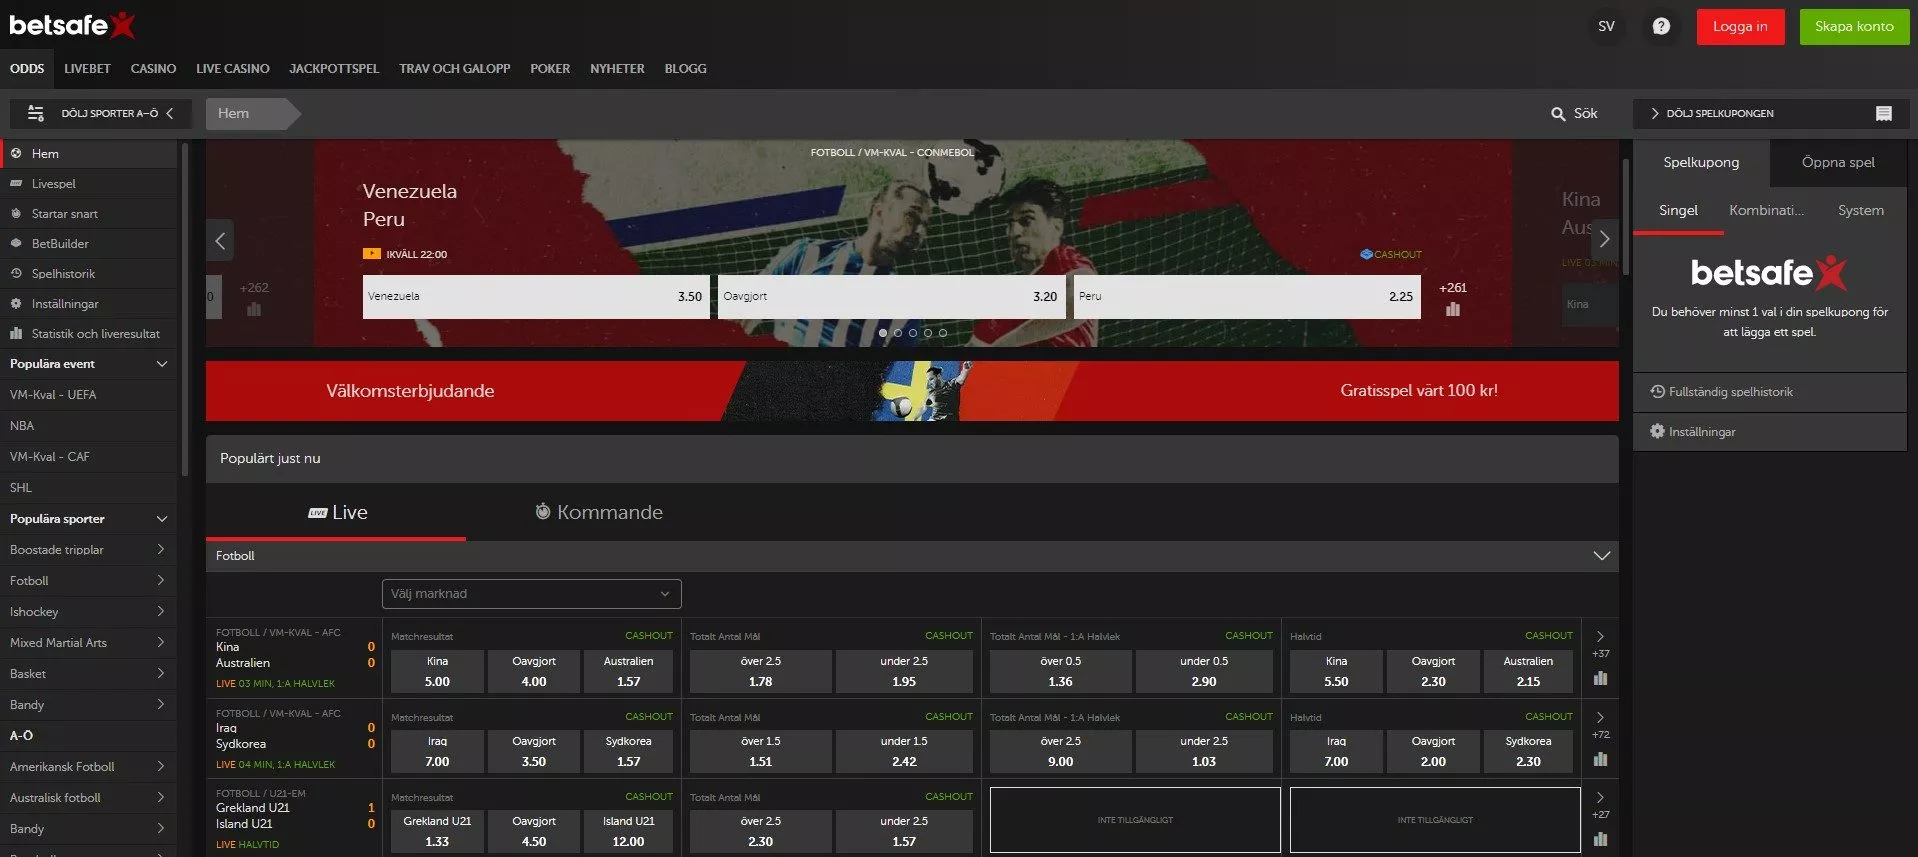
Task: Click the red Logga in button
Action: pos(1740,27)
